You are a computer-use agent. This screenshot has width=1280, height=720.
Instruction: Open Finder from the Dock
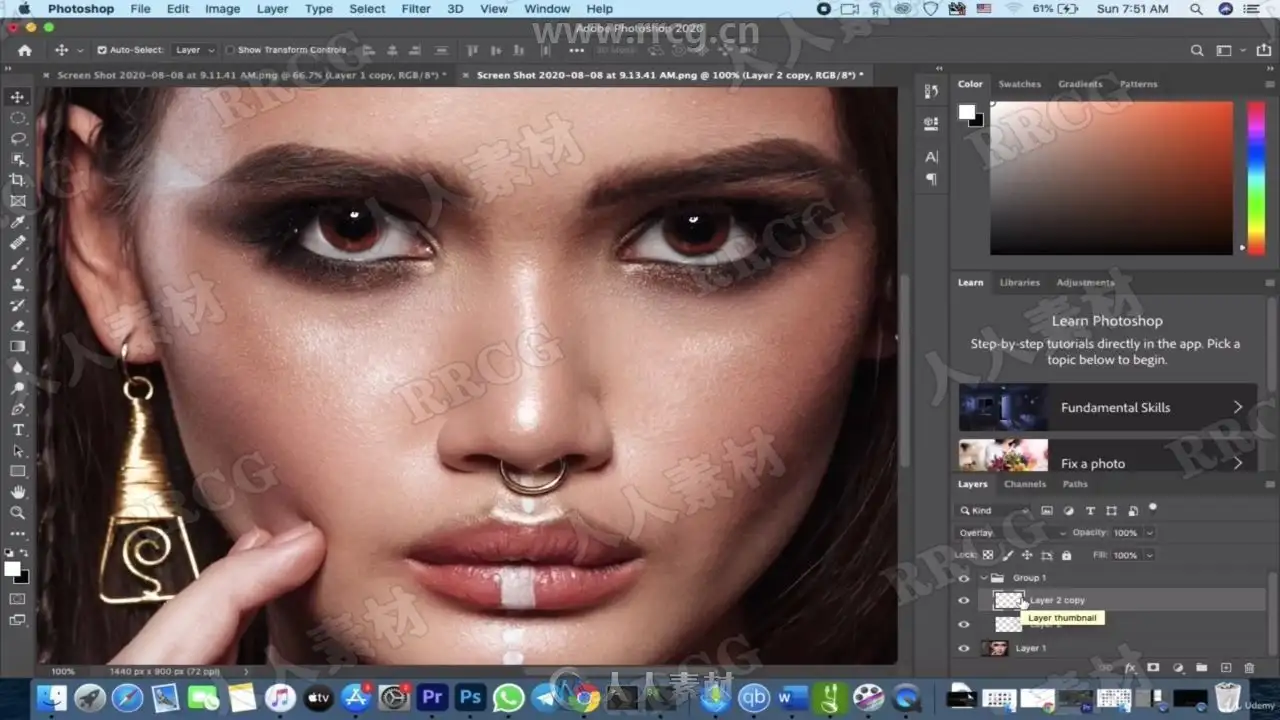52,697
